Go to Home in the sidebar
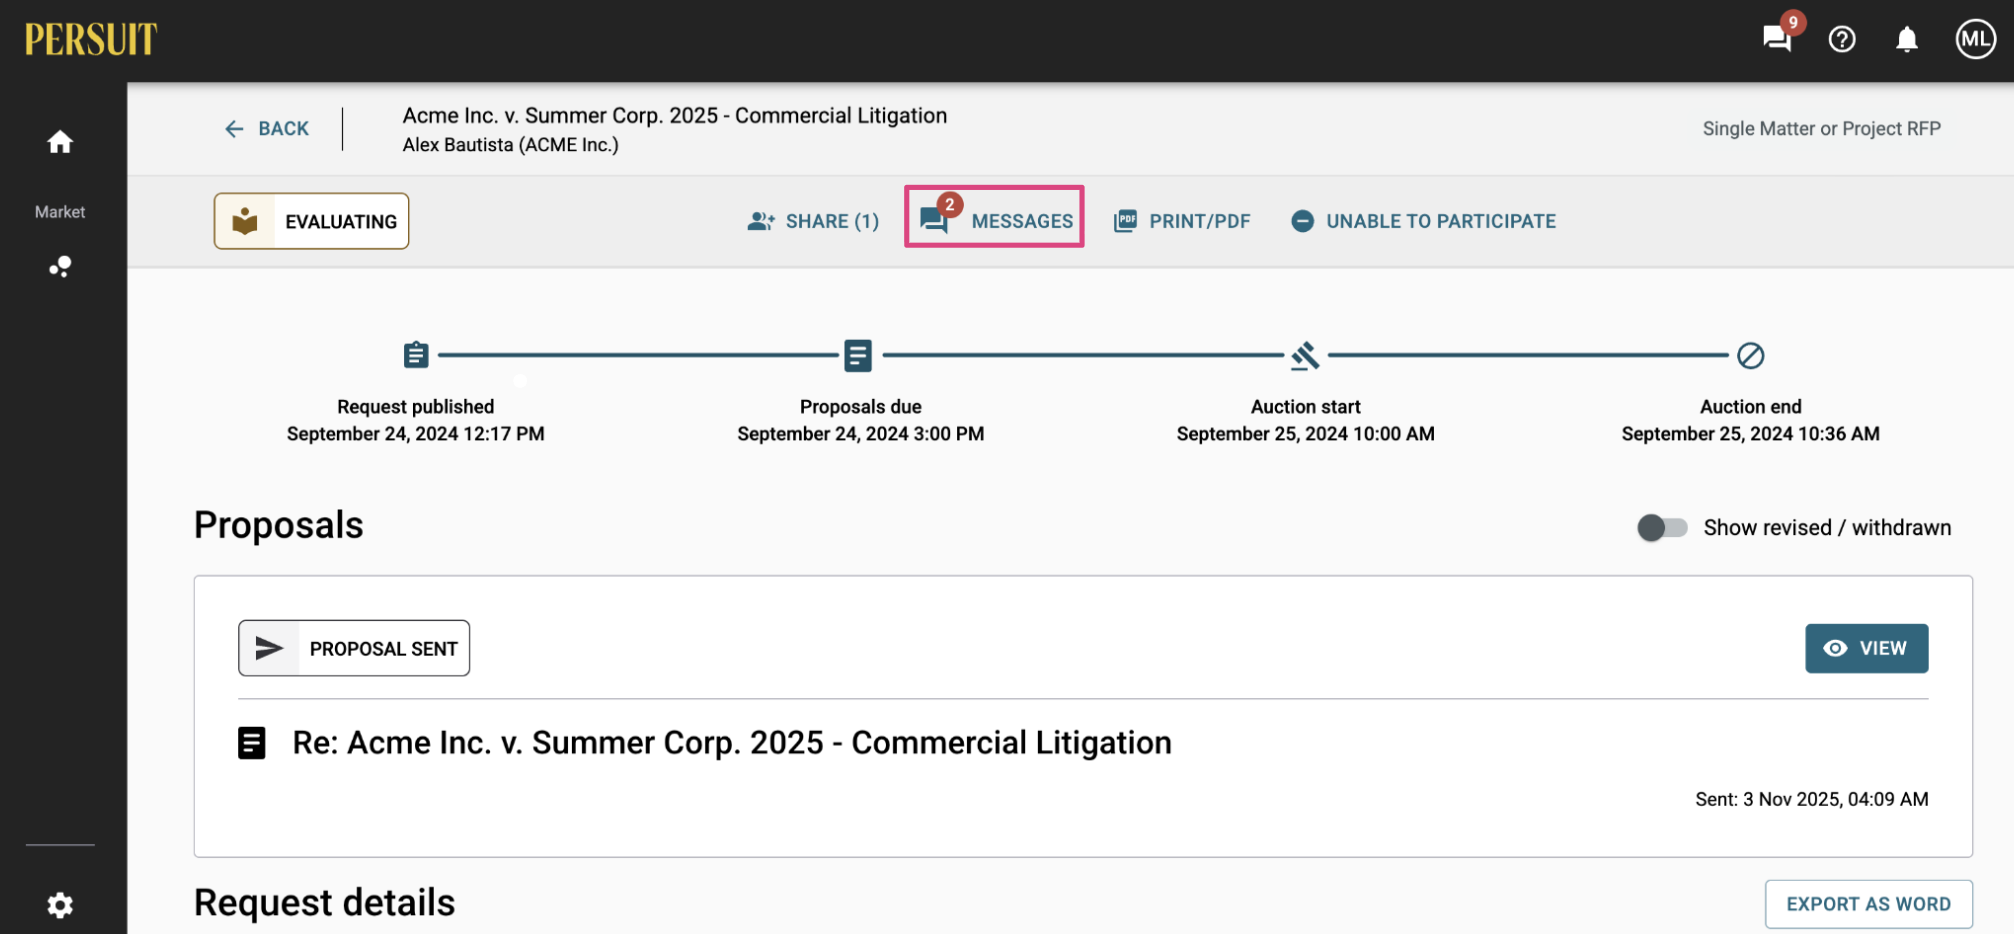2014x934 pixels. tap(60, 142)
